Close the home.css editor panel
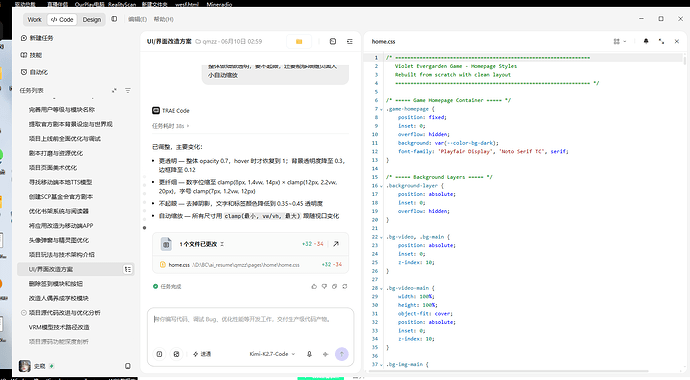 click(677, 41)
